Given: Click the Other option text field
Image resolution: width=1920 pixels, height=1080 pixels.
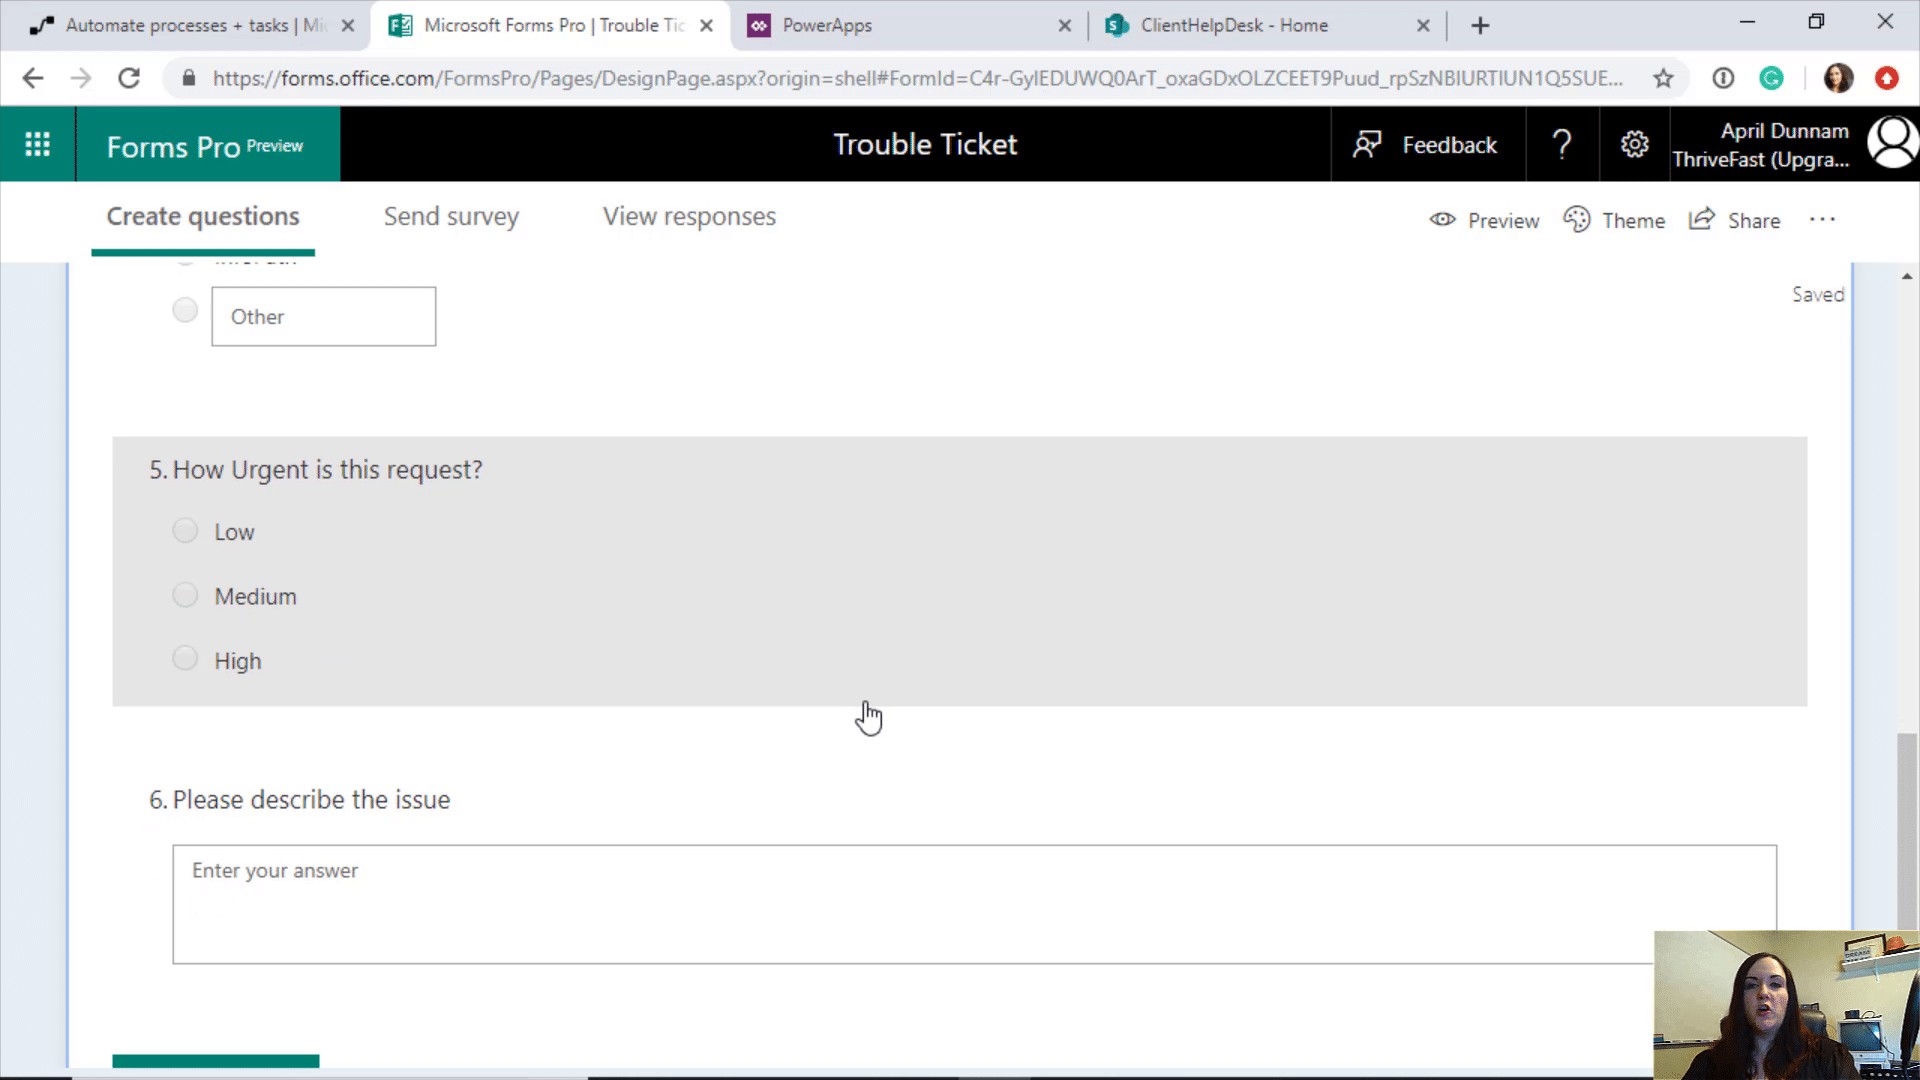Looking at the screenshot, I should point(324,317).
